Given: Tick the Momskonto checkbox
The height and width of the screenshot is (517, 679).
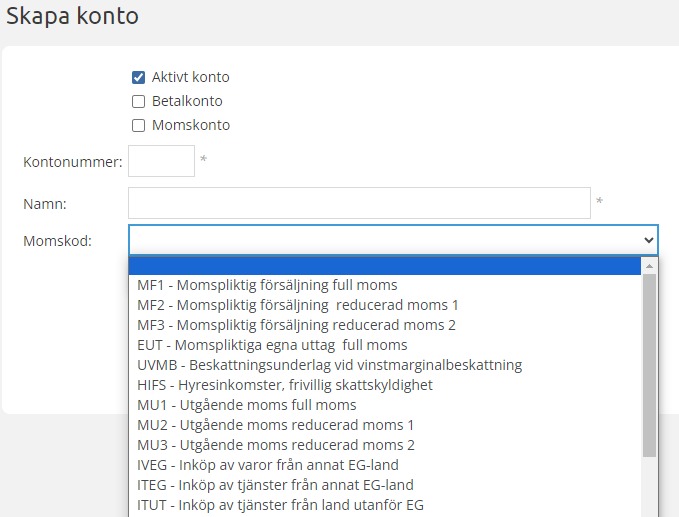Looking at the screenshot, I should point(139,125).
